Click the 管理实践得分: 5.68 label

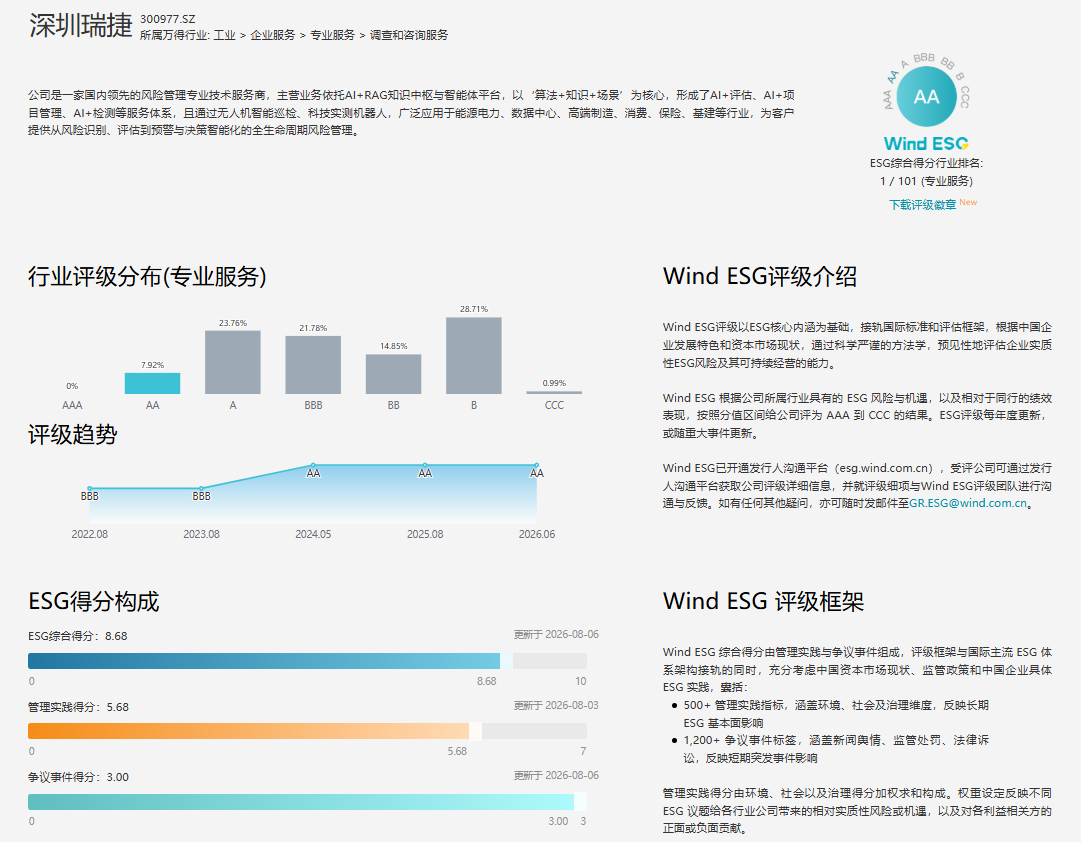79,707
